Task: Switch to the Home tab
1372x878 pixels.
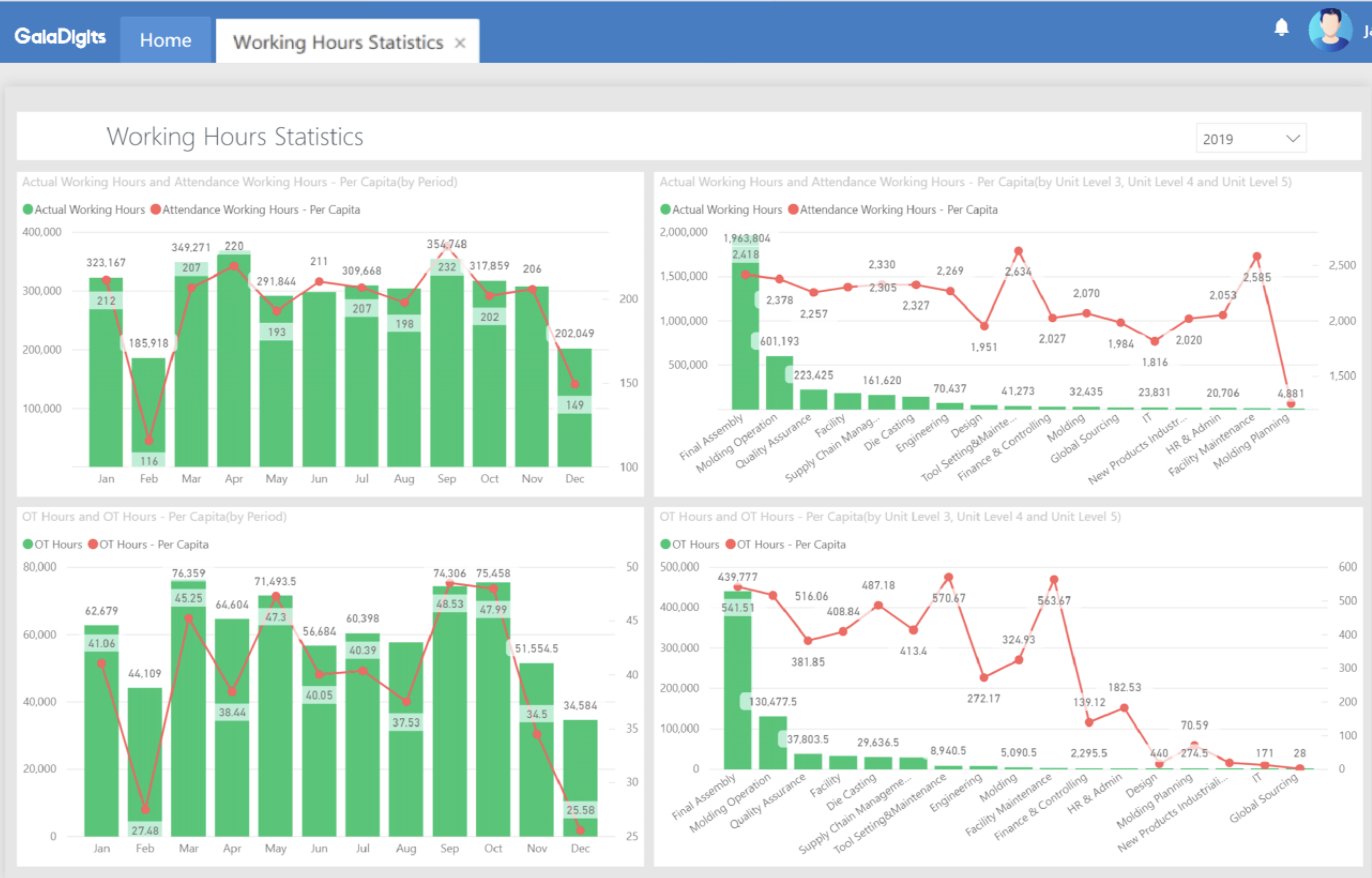Action: coord(165,40)
